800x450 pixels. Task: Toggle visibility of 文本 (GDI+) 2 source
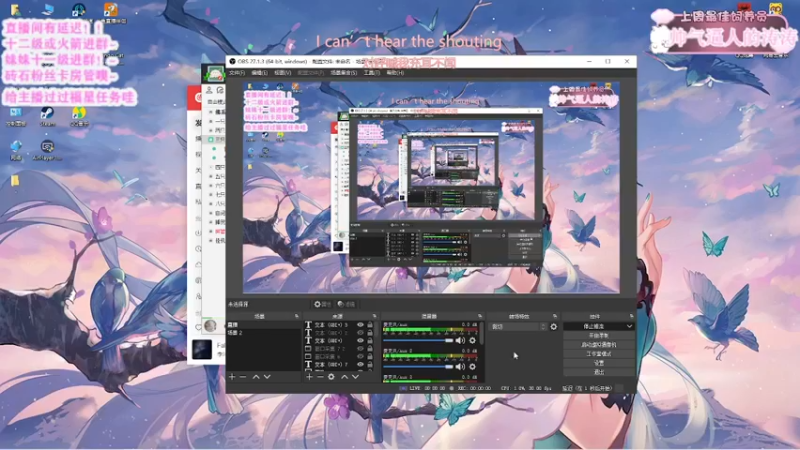(x=360, y=333)
